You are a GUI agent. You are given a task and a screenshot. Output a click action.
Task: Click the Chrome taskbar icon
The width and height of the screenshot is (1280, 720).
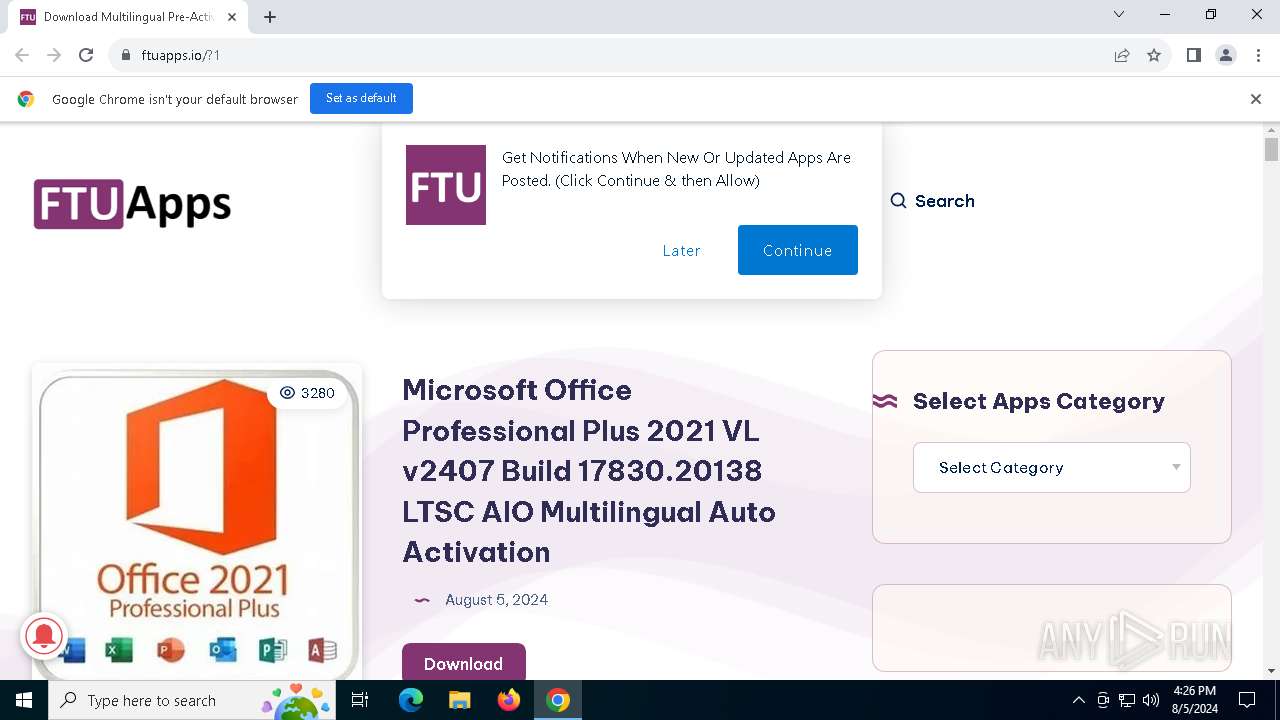(558, 700)
